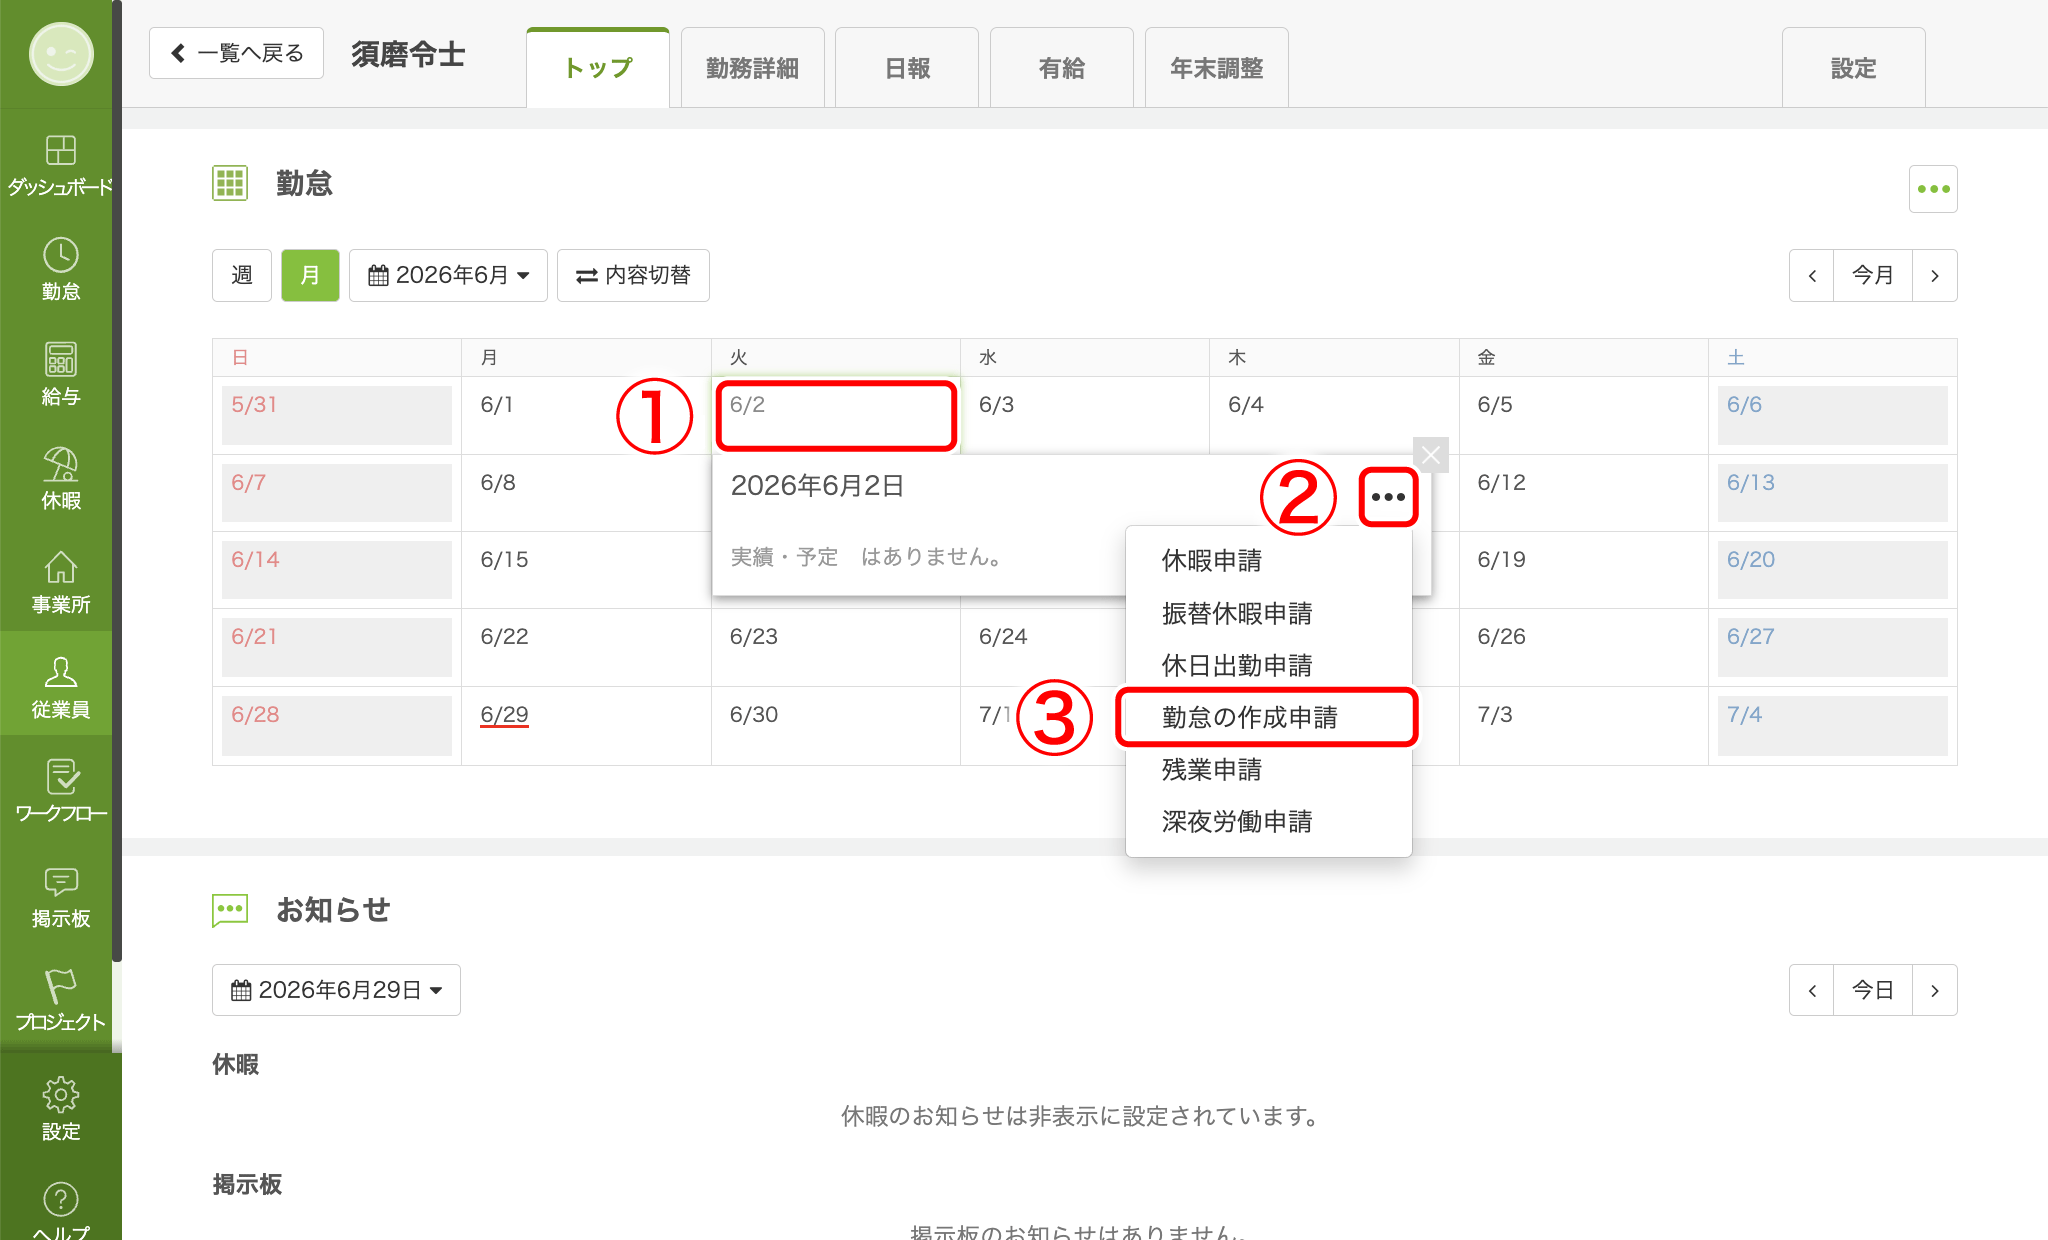
Task: Jump to 今月 in the calendar
Action: [x=1872, y=275]
